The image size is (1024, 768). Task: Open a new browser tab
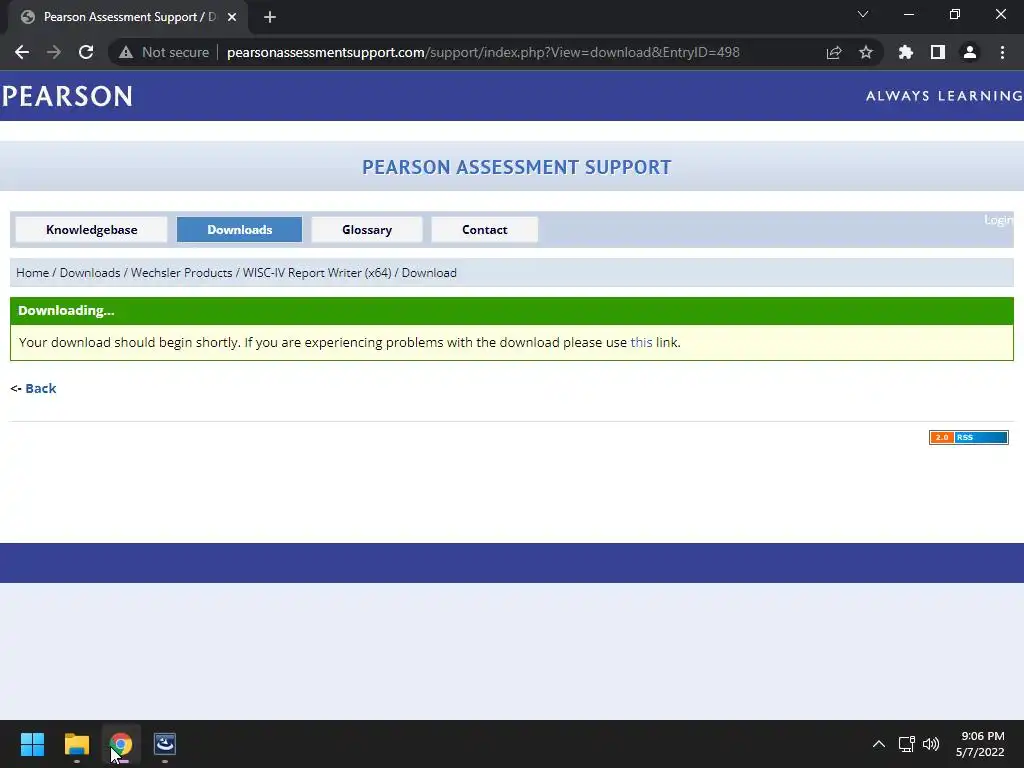click(x=270, y=17)
